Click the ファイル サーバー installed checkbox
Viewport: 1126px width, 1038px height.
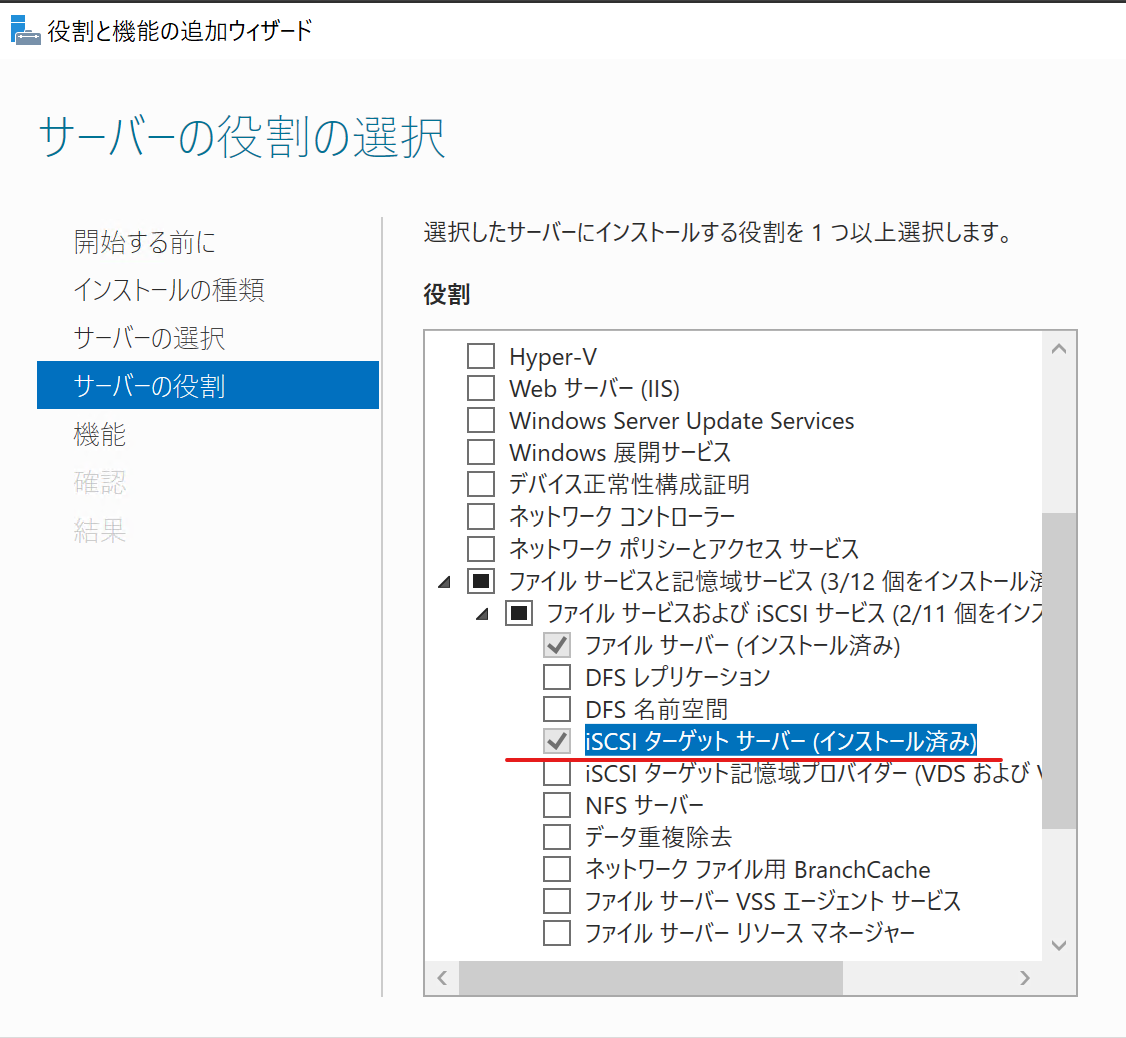tap(557, 644)
